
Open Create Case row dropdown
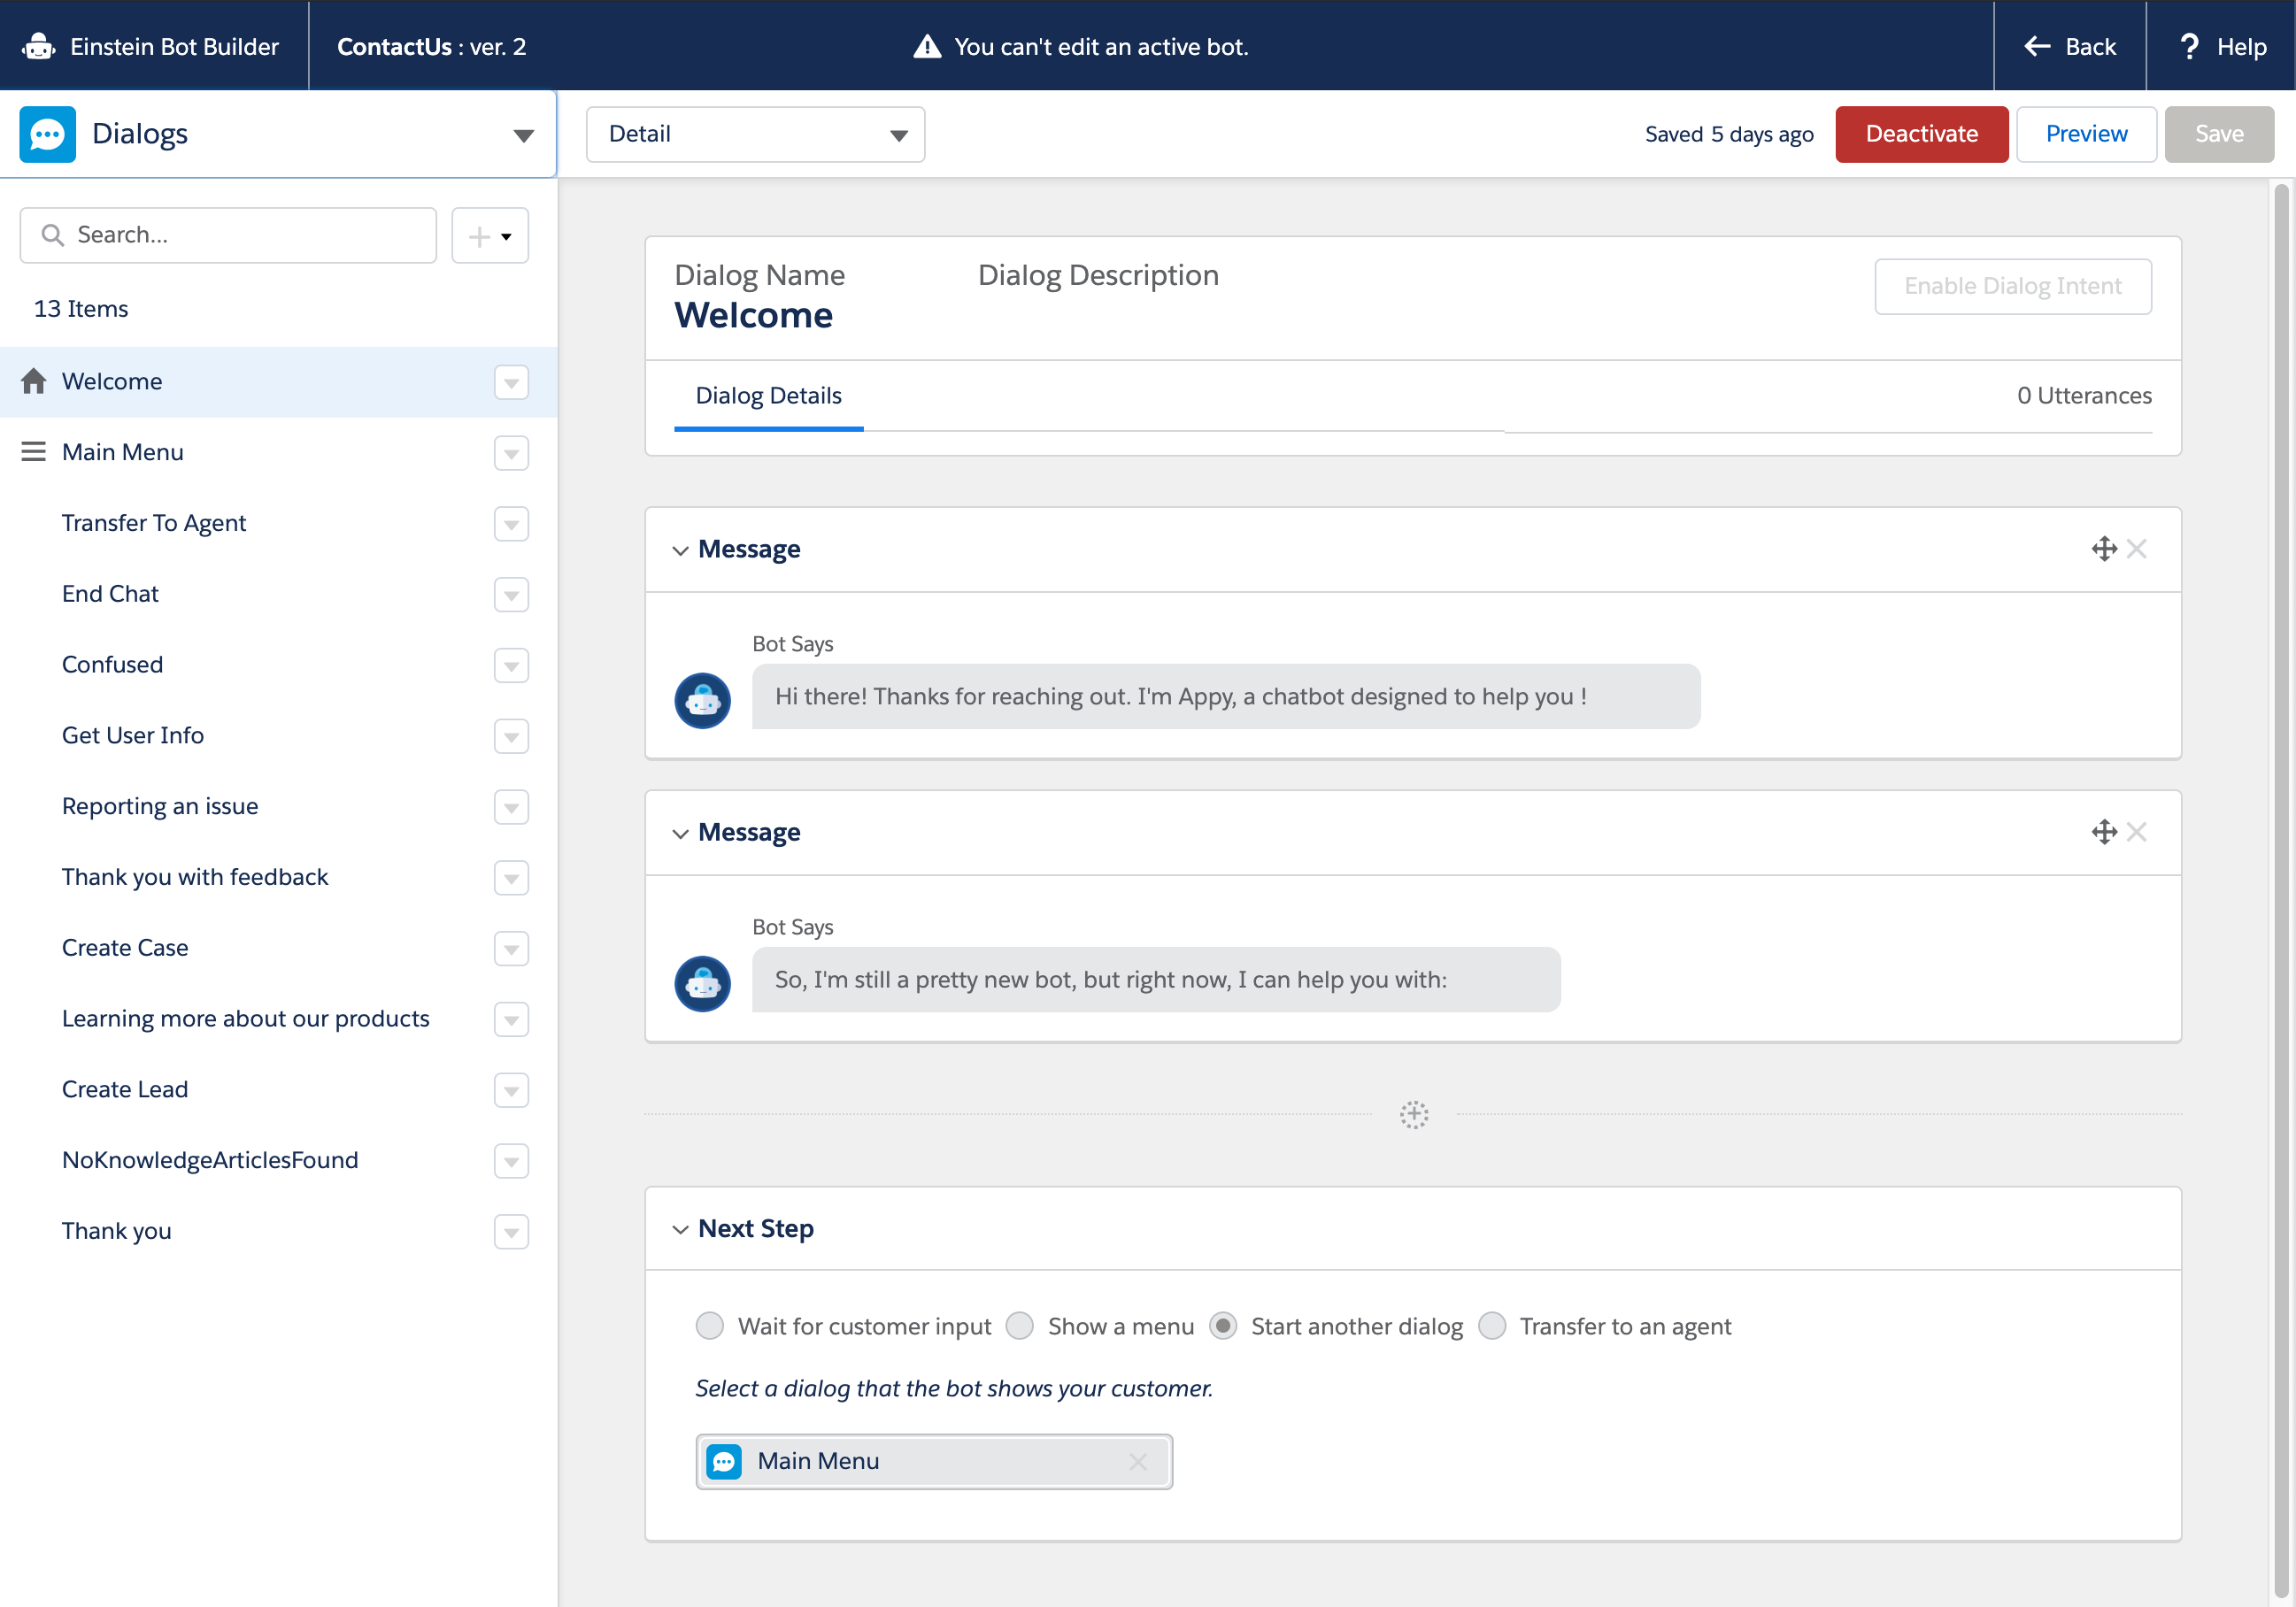pos(511,949)
